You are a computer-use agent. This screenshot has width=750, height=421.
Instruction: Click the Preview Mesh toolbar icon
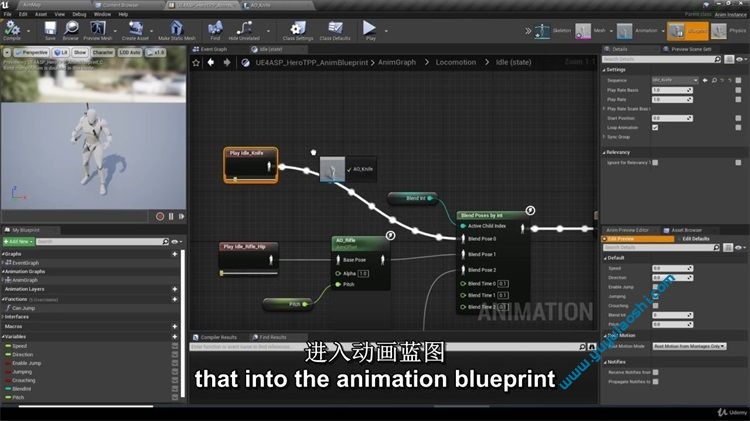coord(98,29)
